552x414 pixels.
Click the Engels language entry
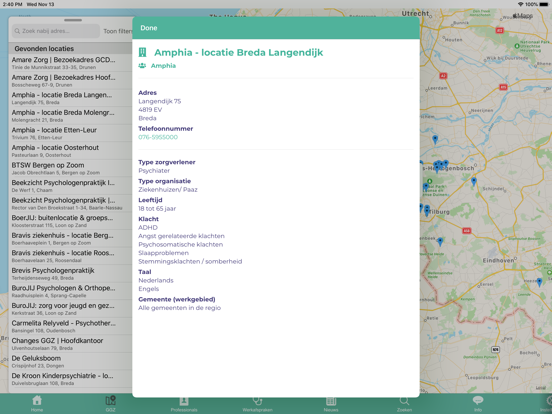(x=149, y=289)
